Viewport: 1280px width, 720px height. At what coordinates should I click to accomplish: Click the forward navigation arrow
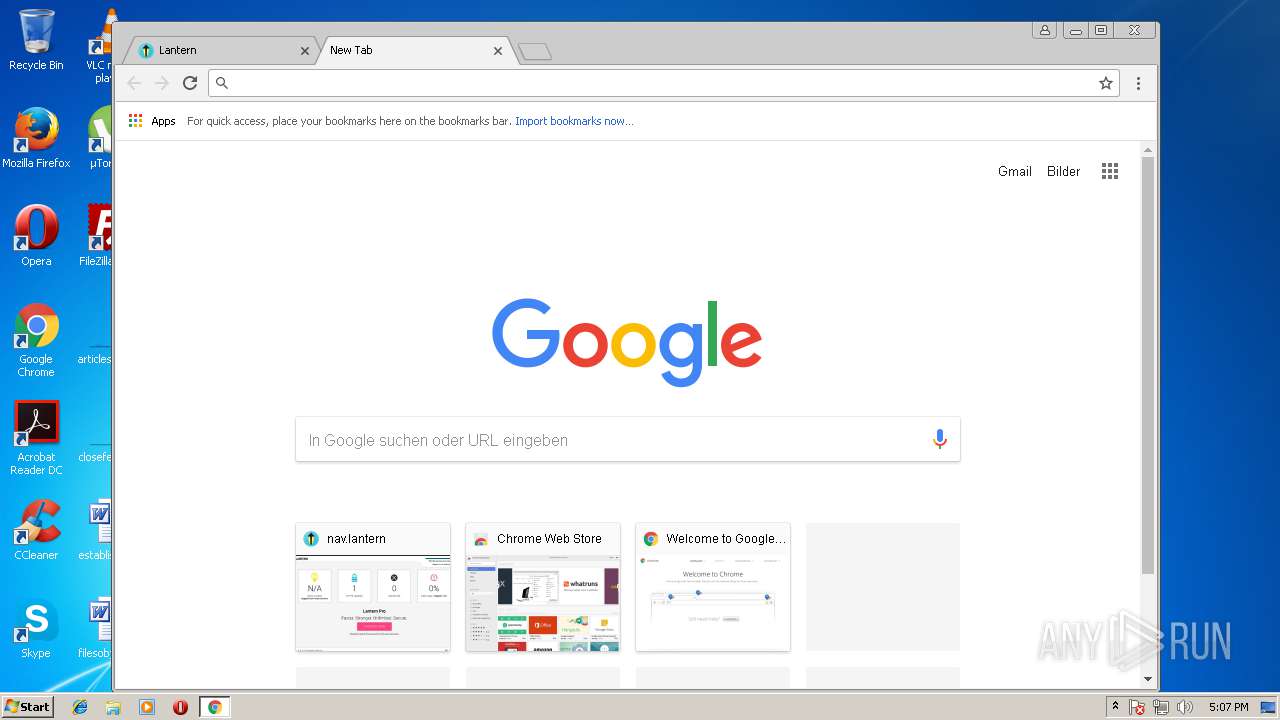(162, 83)
